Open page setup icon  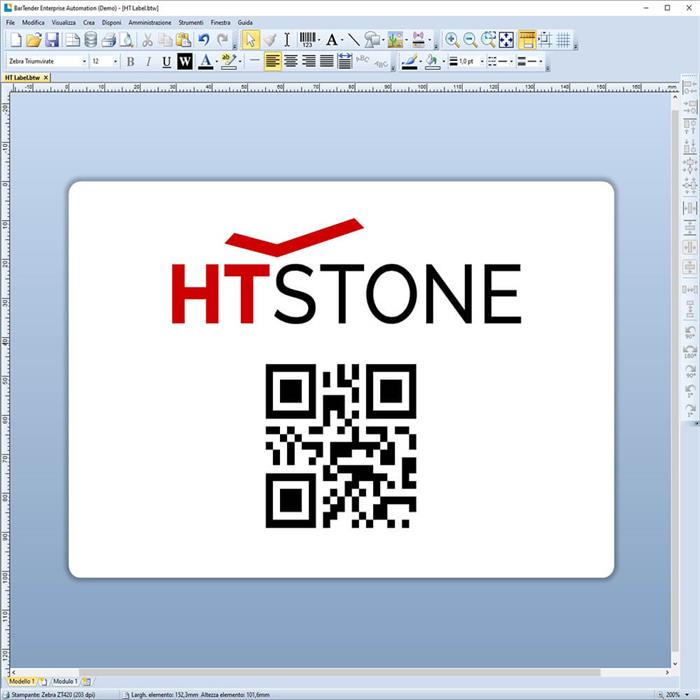coord(72,40)
